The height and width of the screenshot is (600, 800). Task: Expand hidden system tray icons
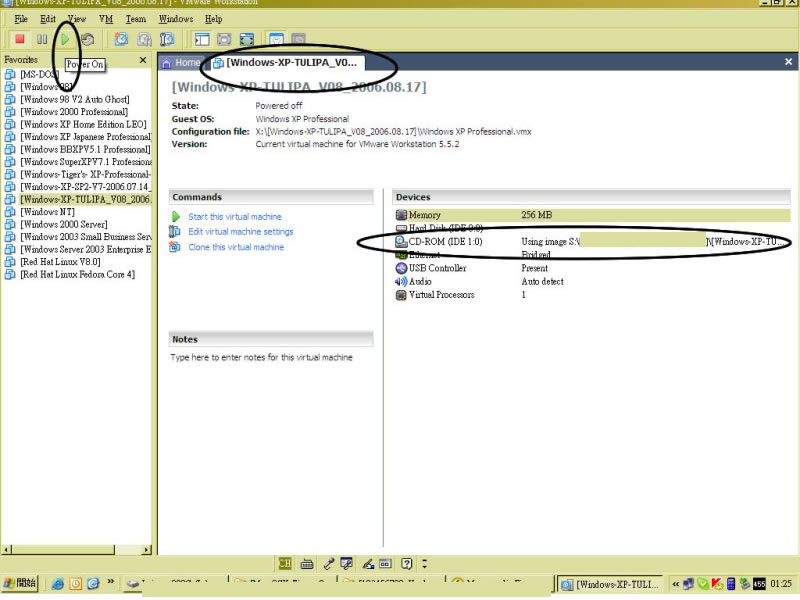coord(676,584)
